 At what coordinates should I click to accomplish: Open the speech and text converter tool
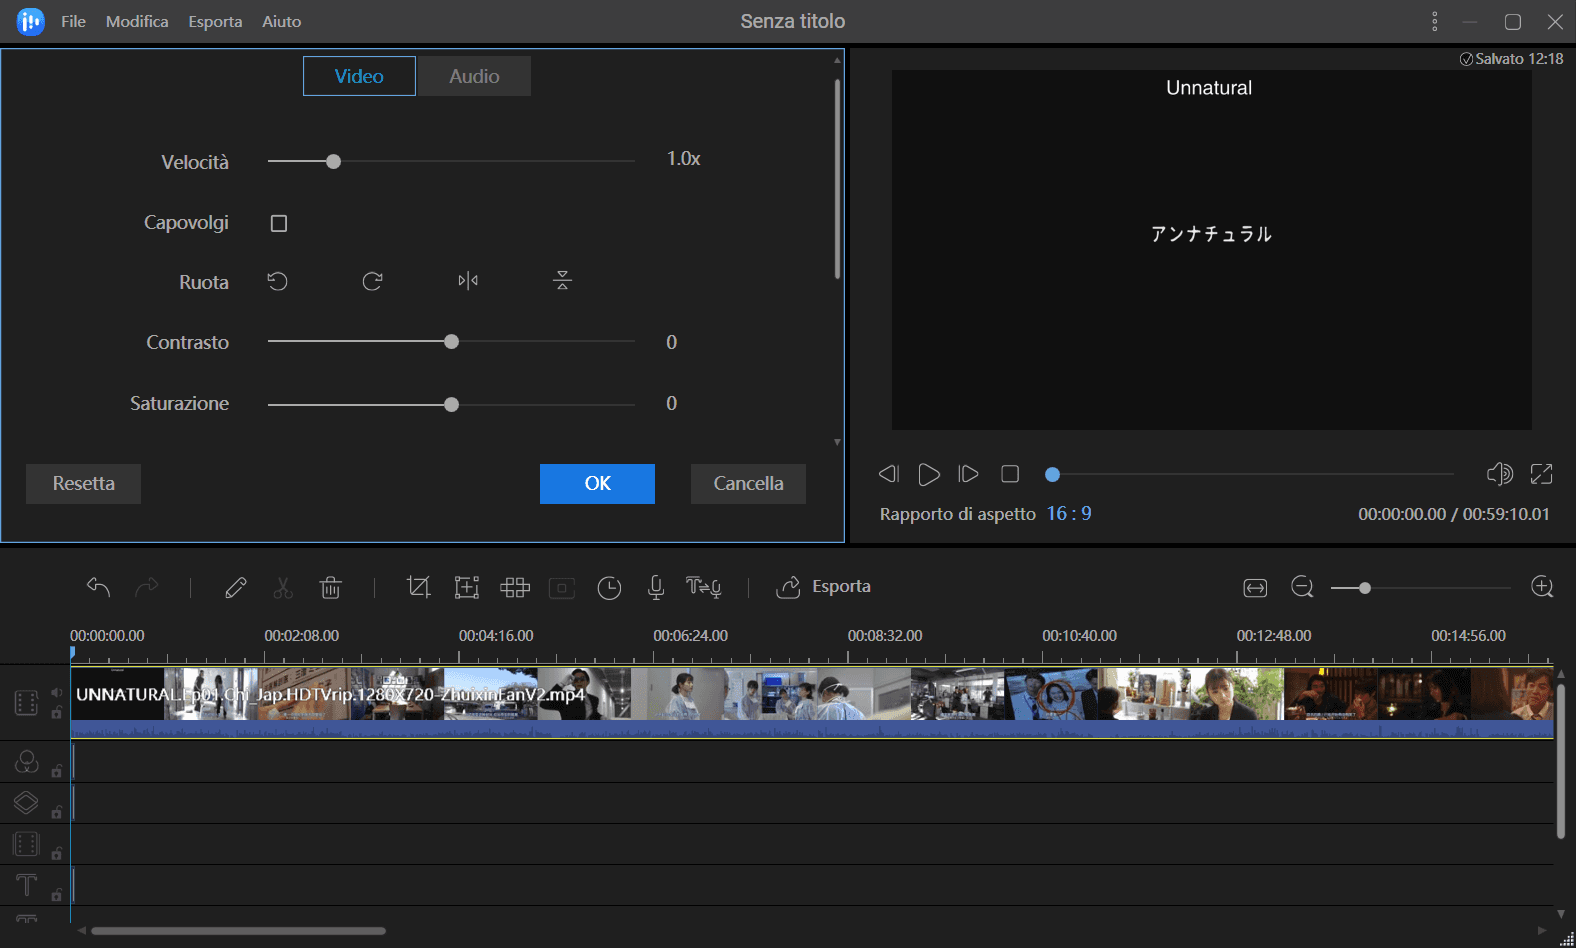[703, 587]
